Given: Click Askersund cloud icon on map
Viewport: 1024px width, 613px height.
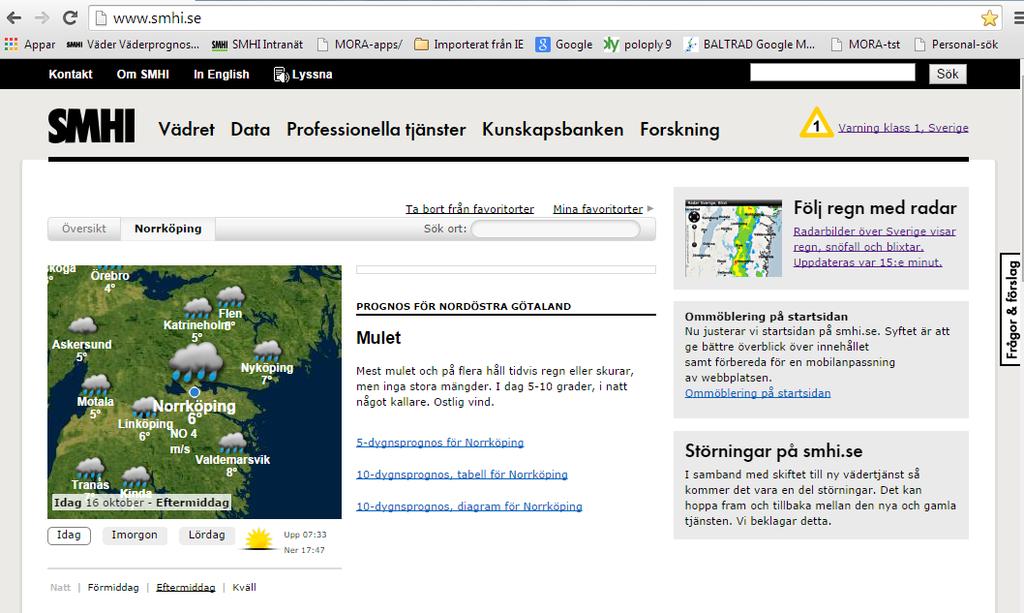Looking at the screenshot, I should tap(83, 325).
